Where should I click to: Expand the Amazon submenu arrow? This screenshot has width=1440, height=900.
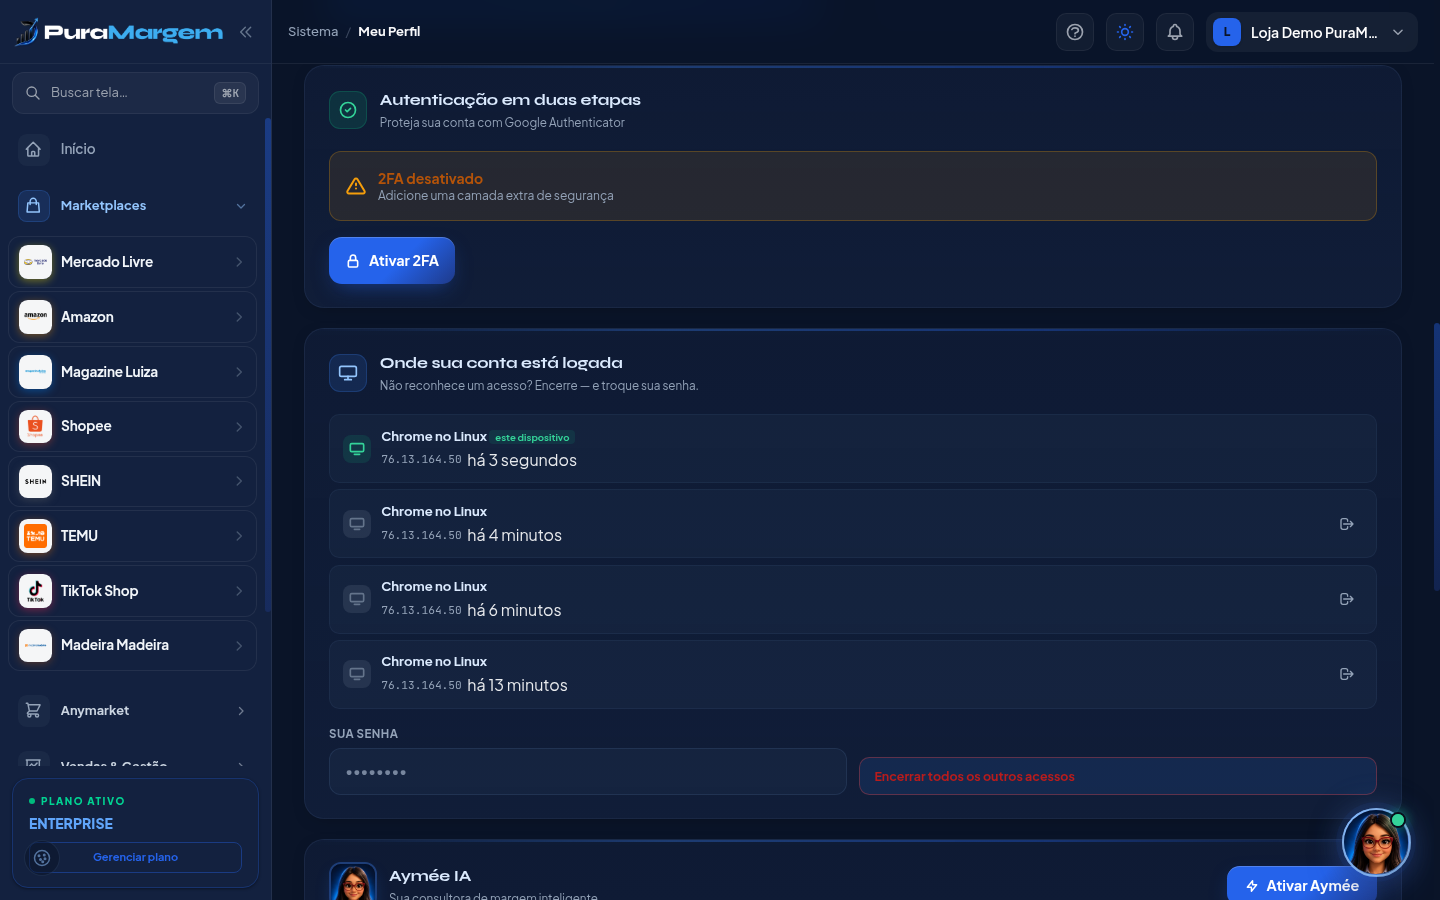click(239, 317)
